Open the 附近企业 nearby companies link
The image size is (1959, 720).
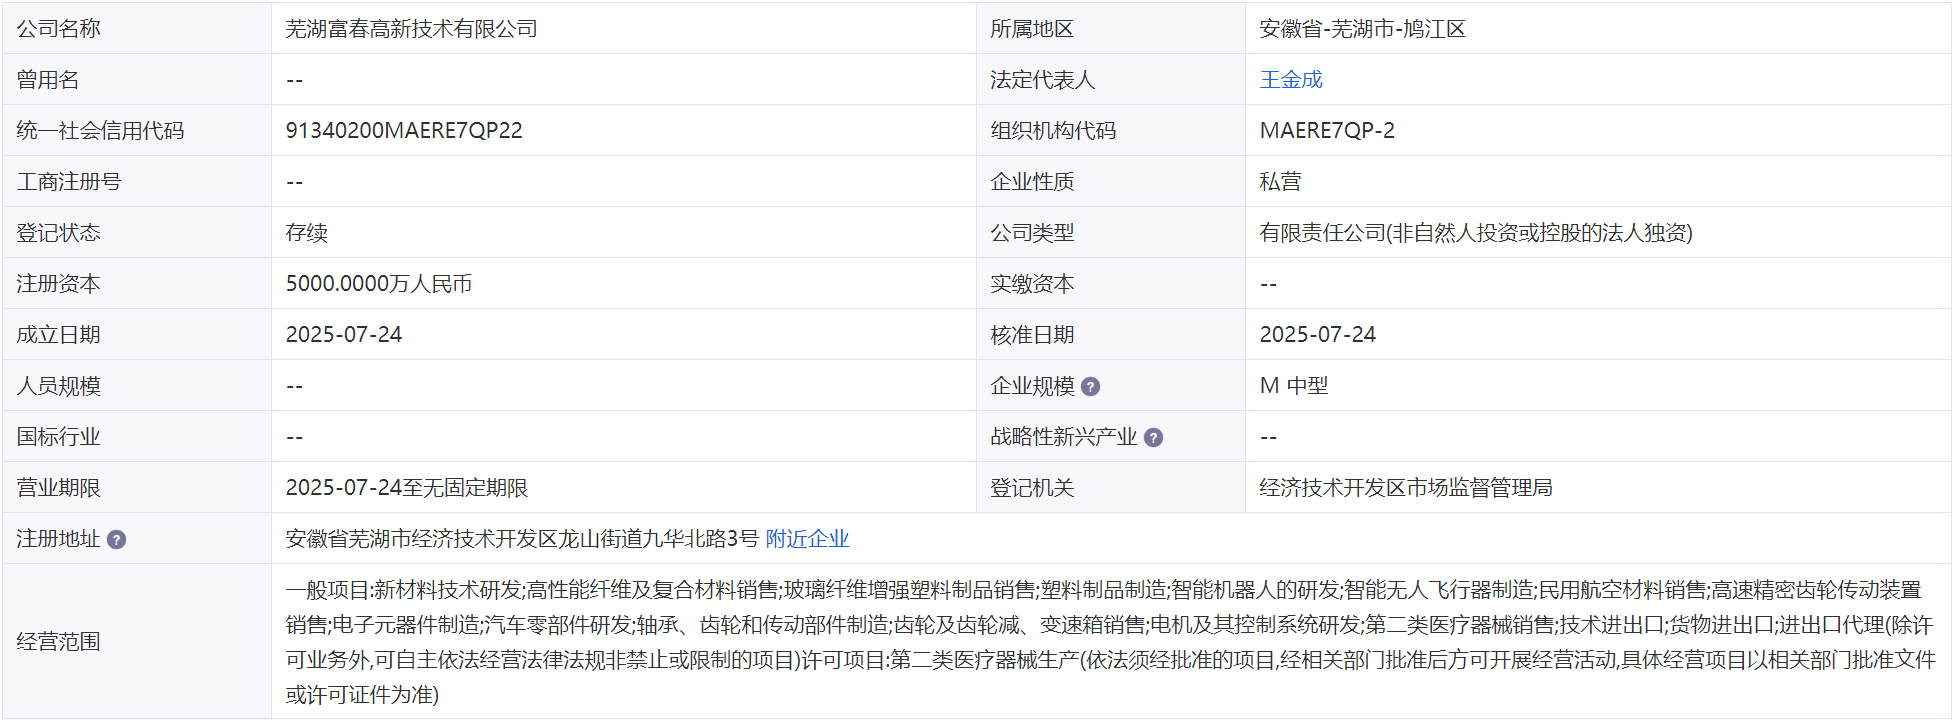coord(806,539)
